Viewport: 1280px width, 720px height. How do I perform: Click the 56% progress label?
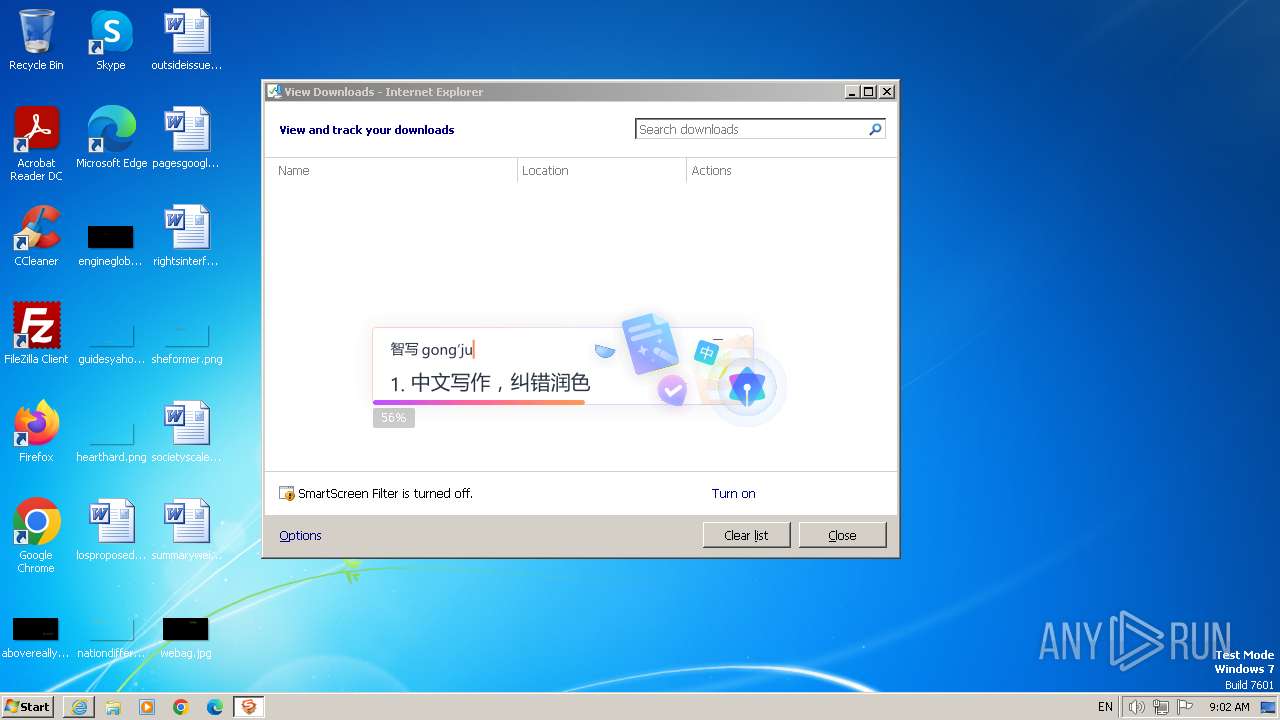[394, 418]
